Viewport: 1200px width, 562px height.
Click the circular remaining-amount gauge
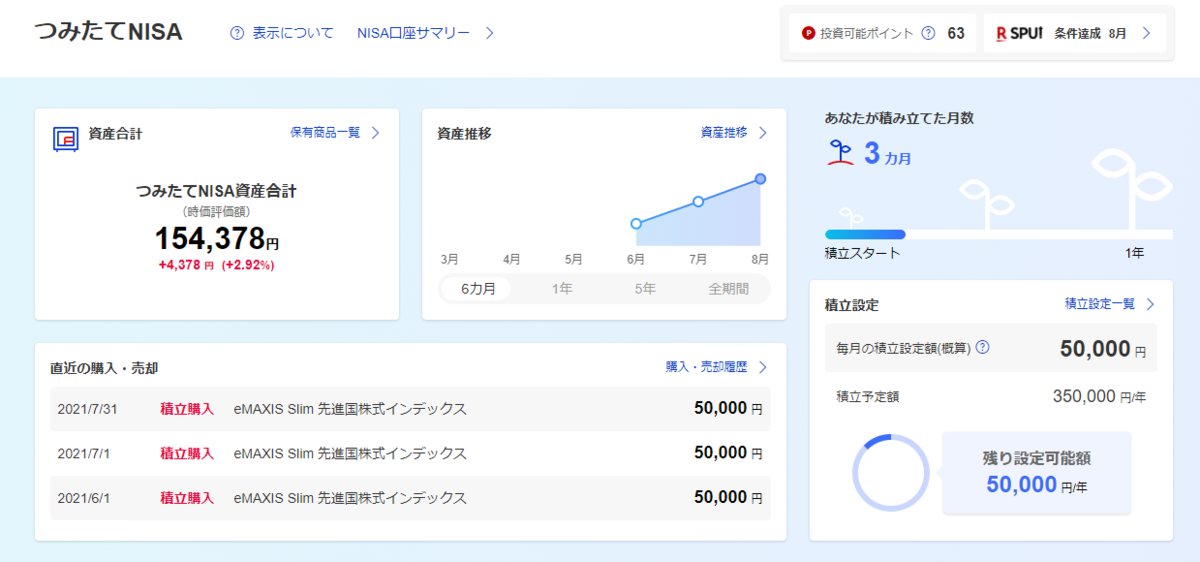point(891,473)
